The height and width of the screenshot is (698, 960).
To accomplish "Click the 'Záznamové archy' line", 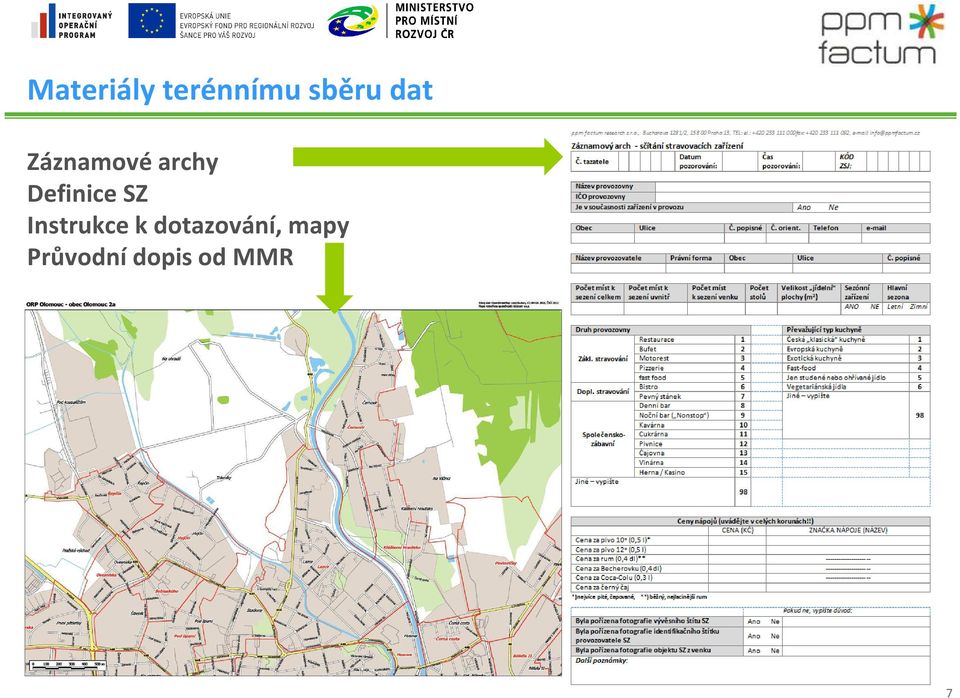I will pos(122,162).
